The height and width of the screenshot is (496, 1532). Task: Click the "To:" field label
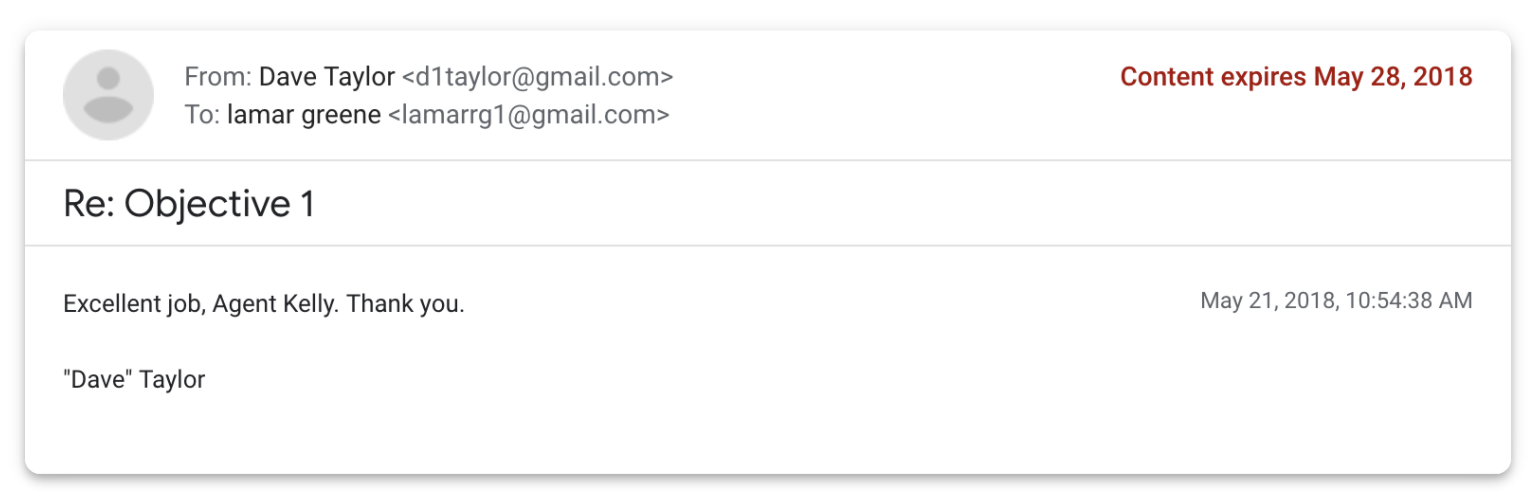pos(201,115)
